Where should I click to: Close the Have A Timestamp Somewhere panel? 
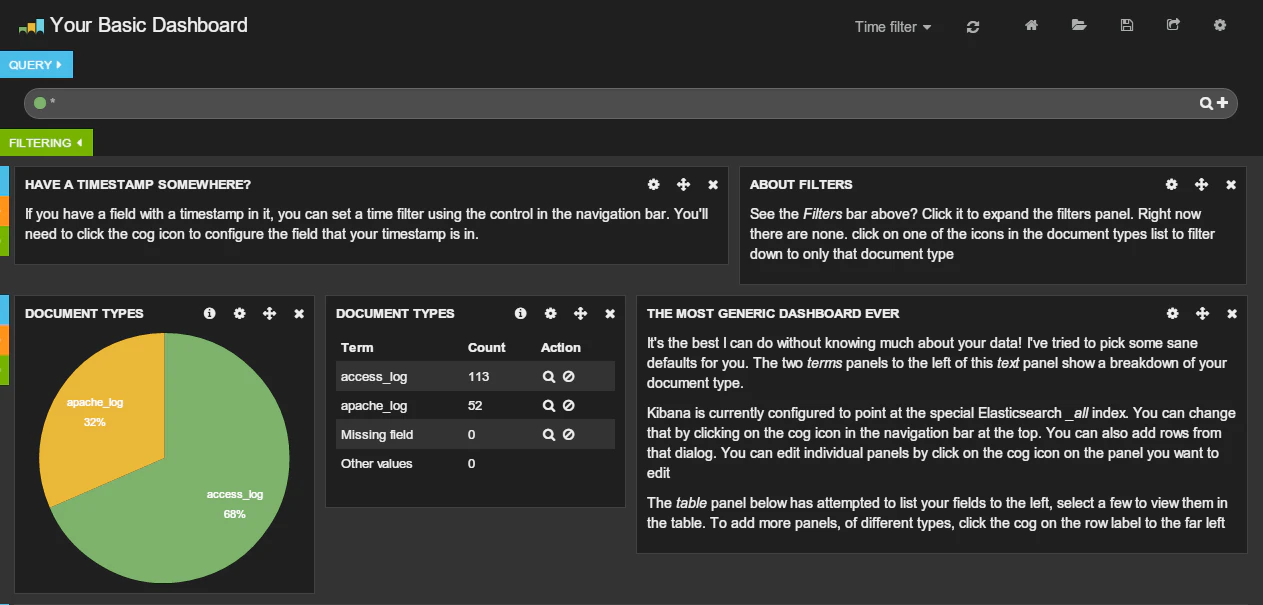click(713, 184)
